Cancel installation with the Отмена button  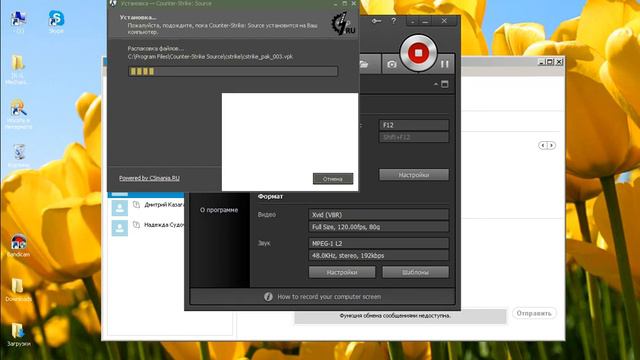coord(333,179)
